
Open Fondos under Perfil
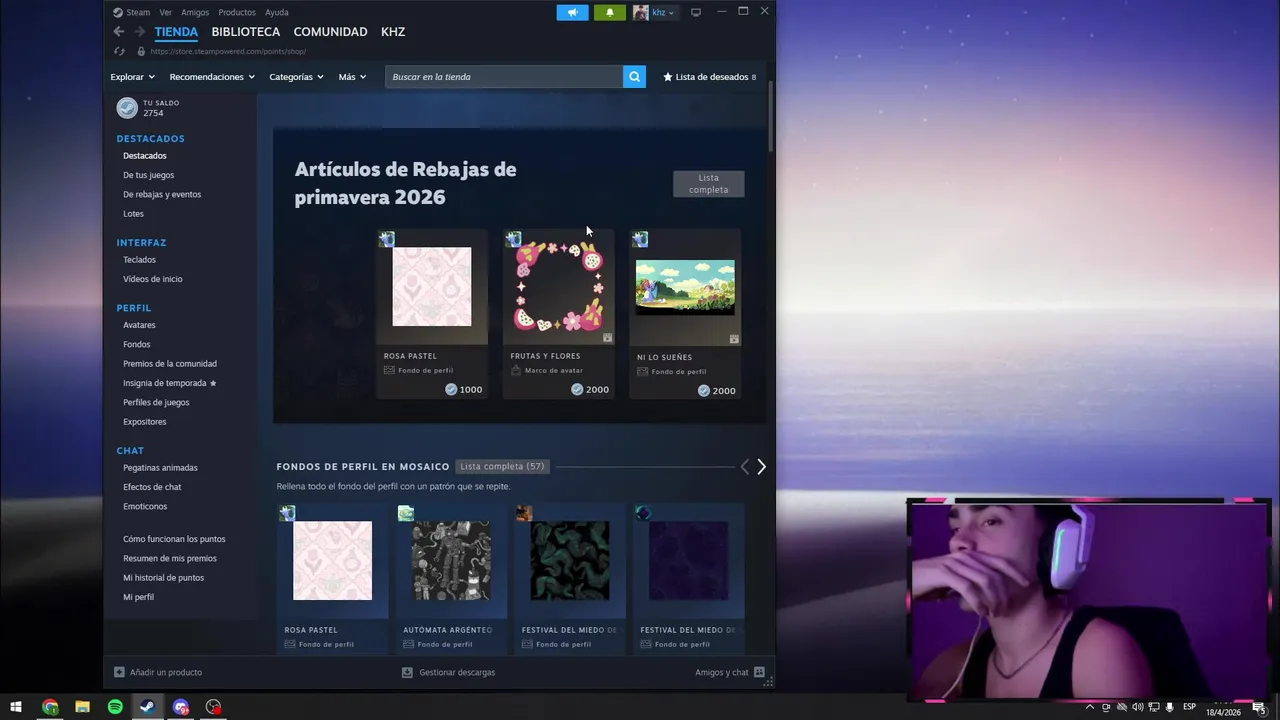[136, 344]
